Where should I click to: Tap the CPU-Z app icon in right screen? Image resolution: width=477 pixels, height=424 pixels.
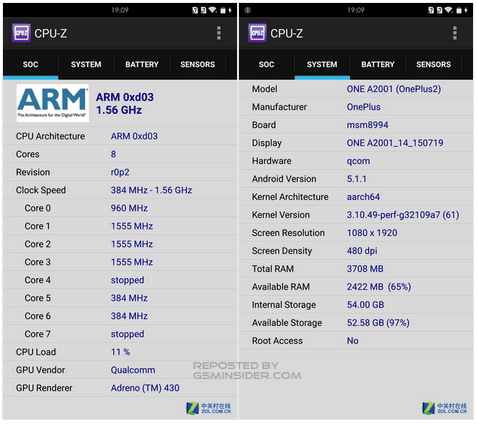257,33
